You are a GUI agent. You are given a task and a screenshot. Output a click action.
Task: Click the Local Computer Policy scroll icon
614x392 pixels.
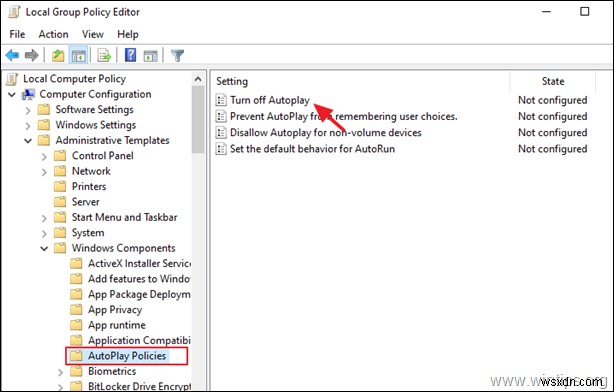point(12,79)
